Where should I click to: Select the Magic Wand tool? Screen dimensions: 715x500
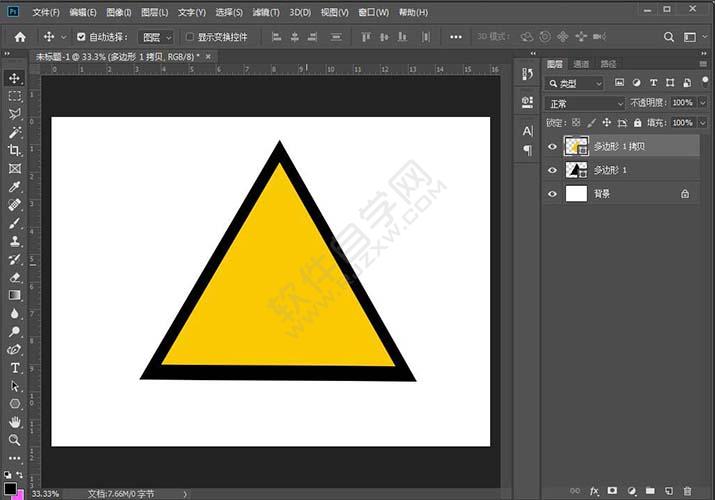click(x=15, y=132)
